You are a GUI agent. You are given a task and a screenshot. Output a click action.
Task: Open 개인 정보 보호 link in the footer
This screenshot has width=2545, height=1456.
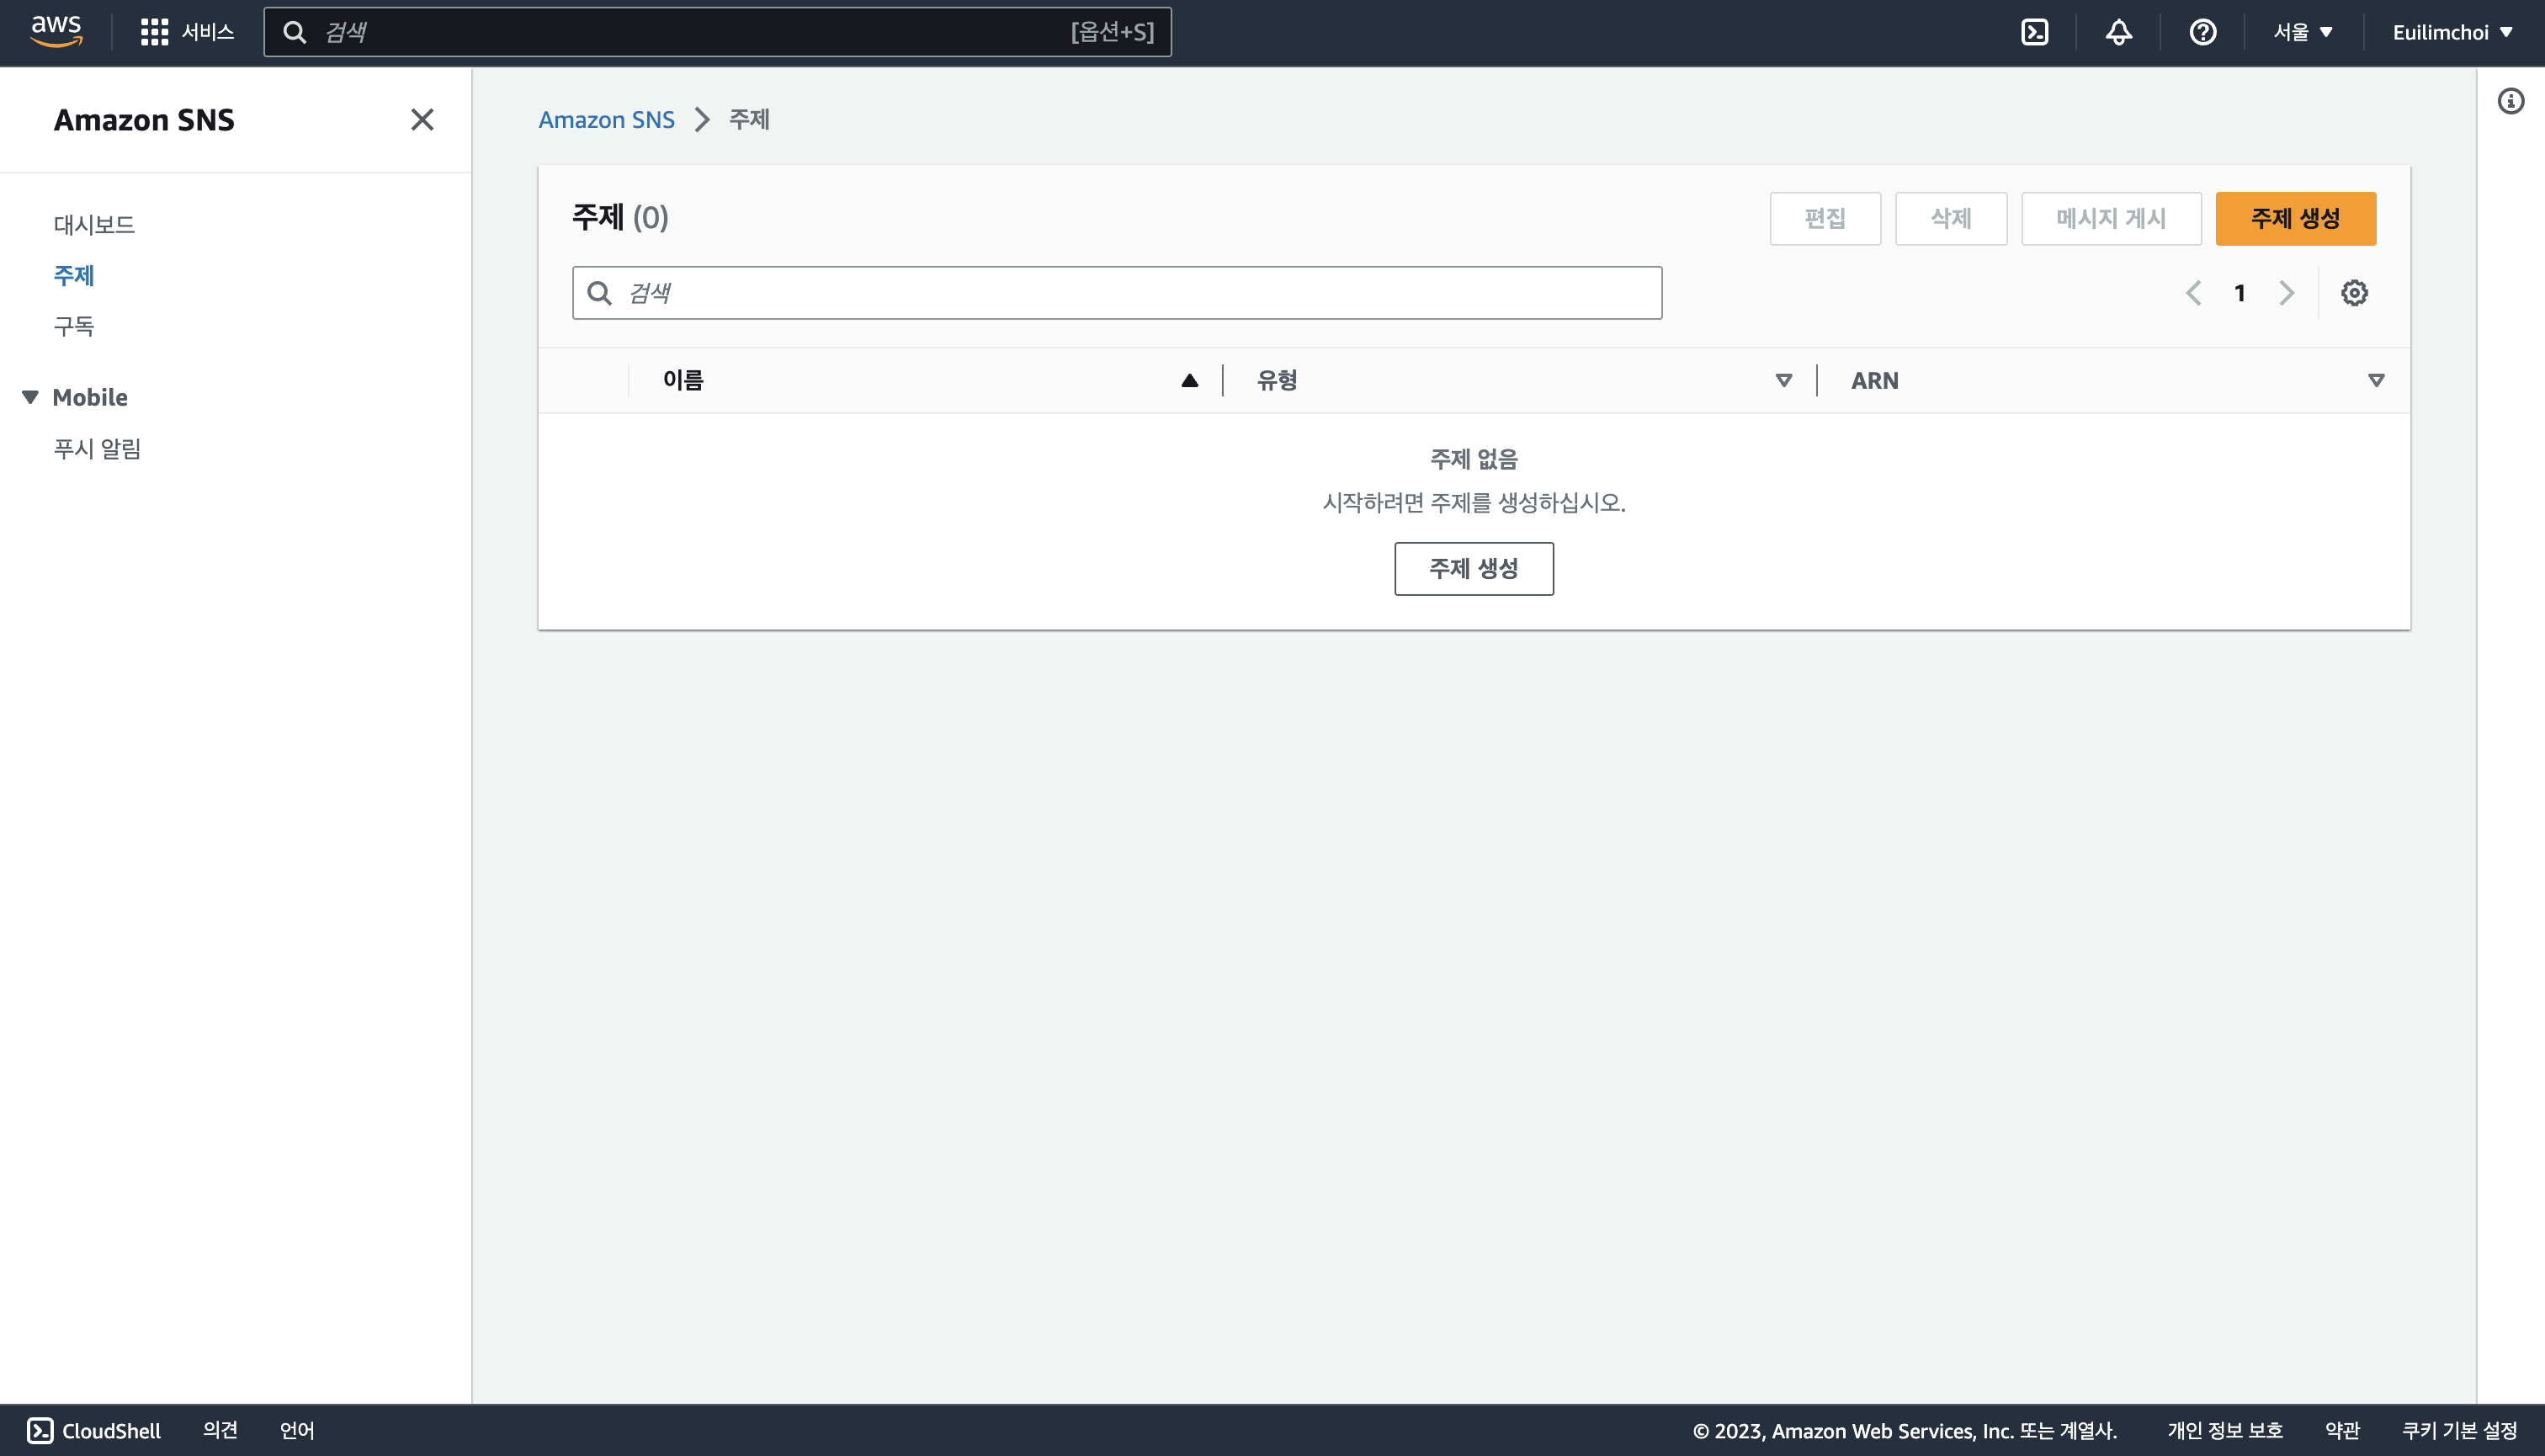coord(2225,1430)
